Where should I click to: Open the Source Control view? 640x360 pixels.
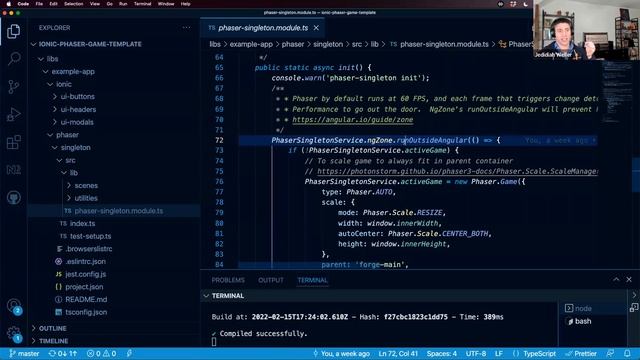[13, 87]
